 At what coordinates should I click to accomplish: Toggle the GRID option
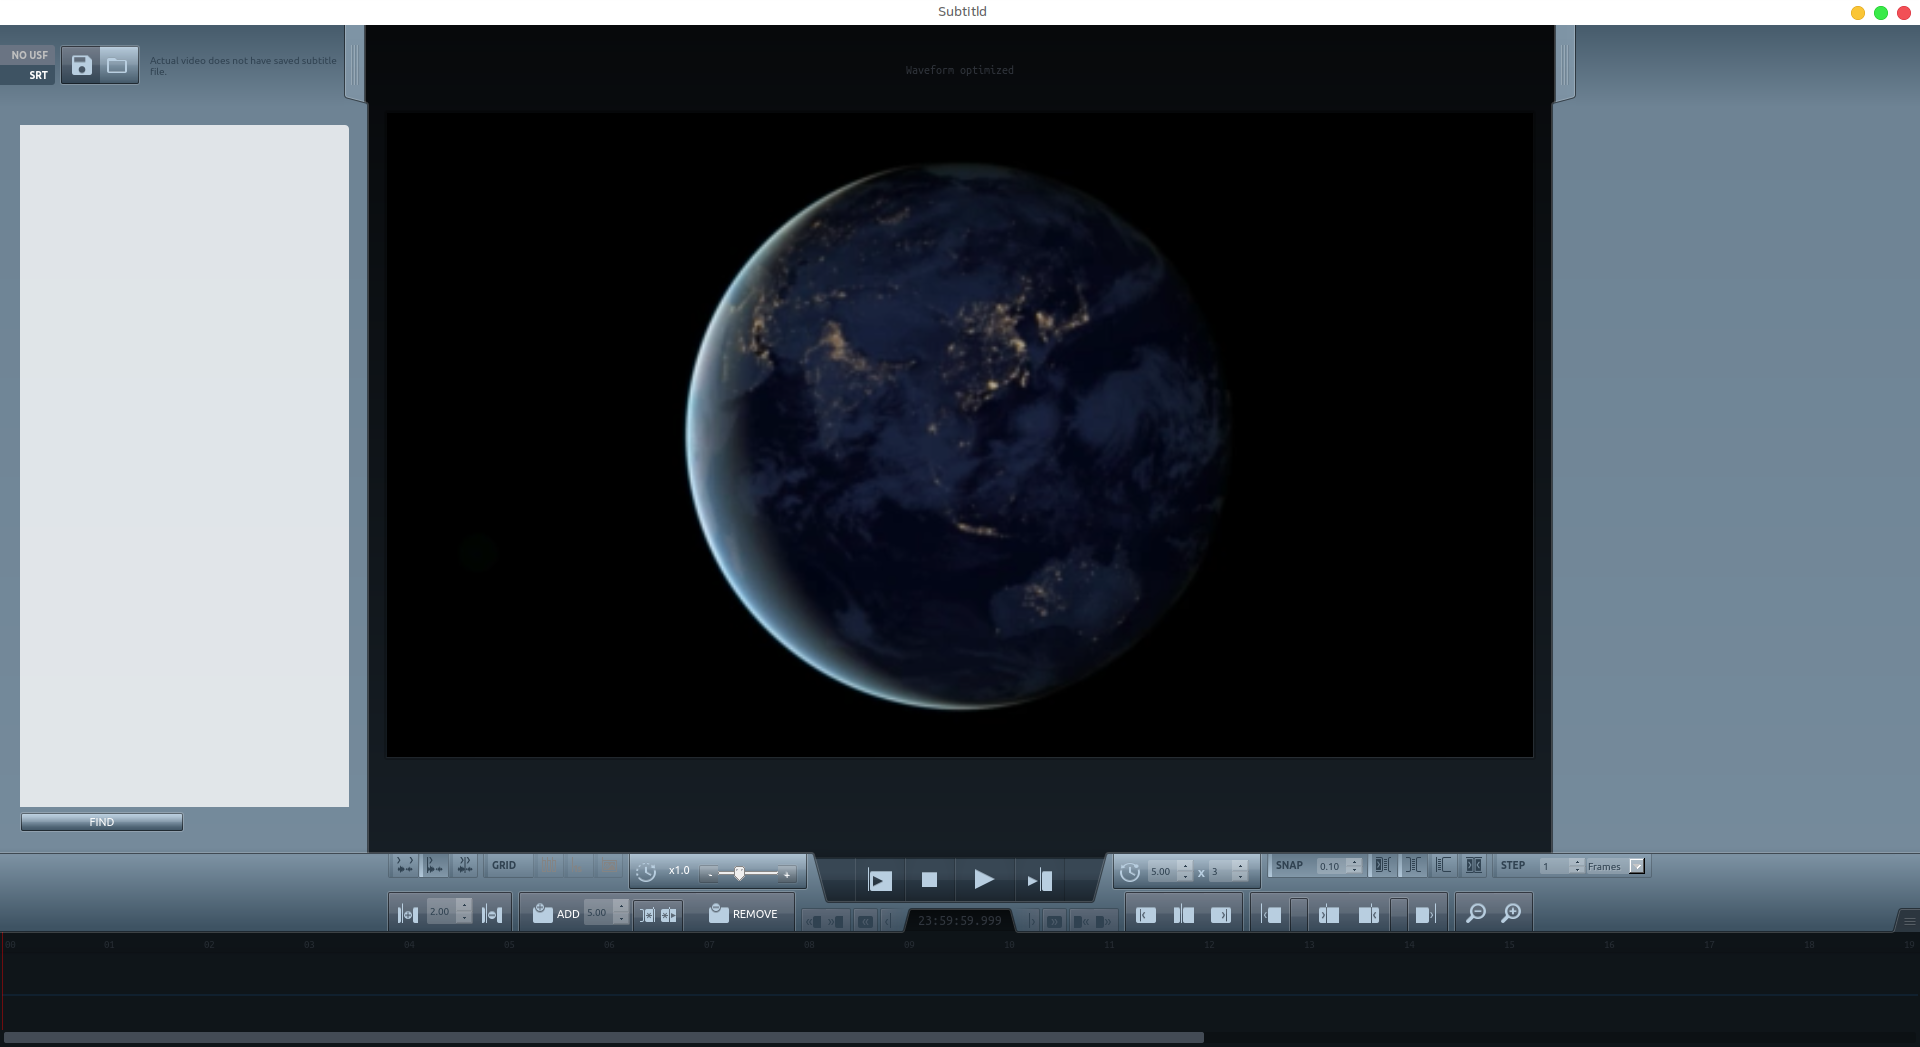pos(504,866)
